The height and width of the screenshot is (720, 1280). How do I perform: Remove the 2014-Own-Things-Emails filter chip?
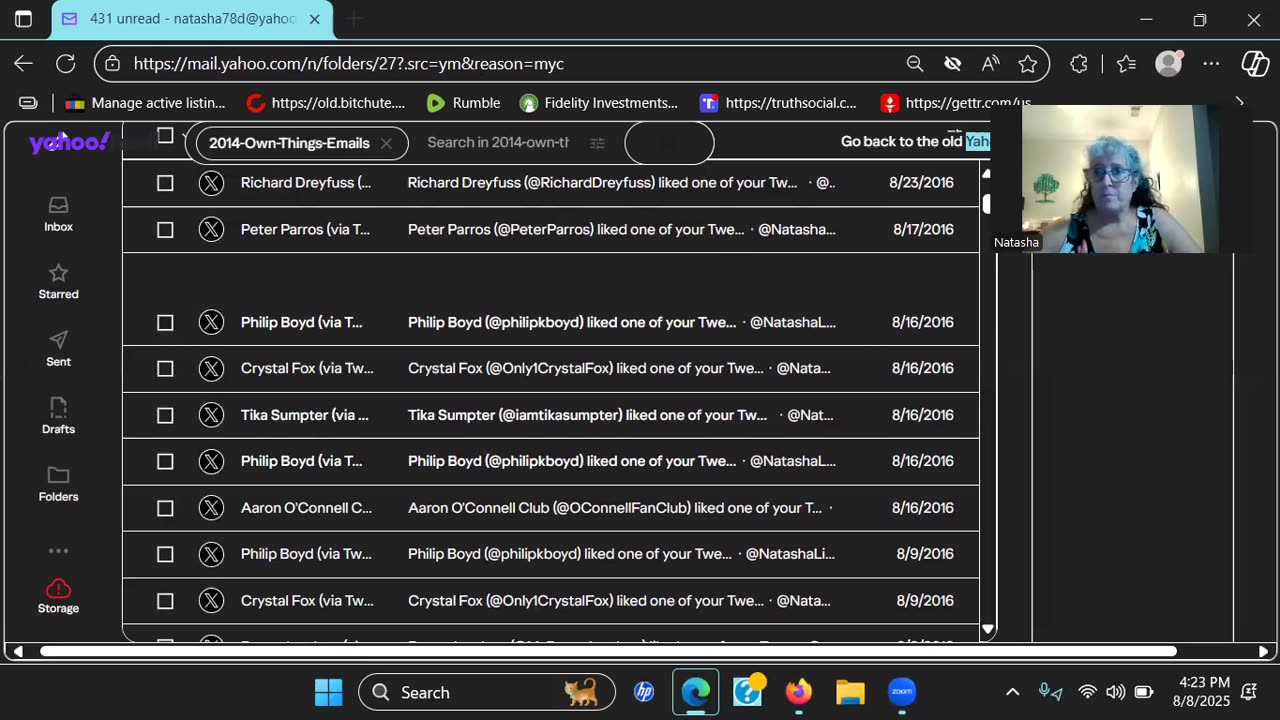coord(386,143)
